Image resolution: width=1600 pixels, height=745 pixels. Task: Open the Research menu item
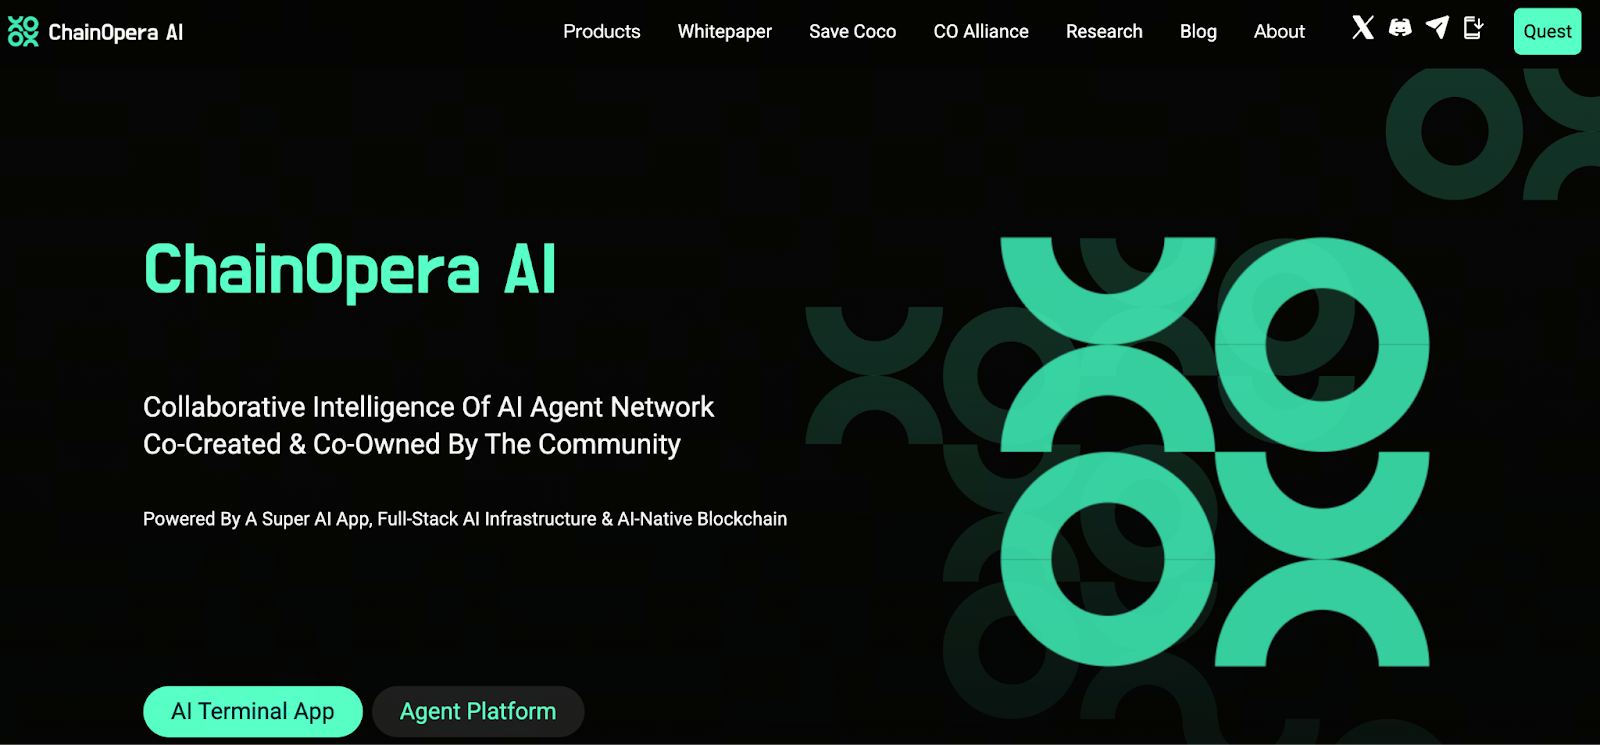(x=1104, y=31)
